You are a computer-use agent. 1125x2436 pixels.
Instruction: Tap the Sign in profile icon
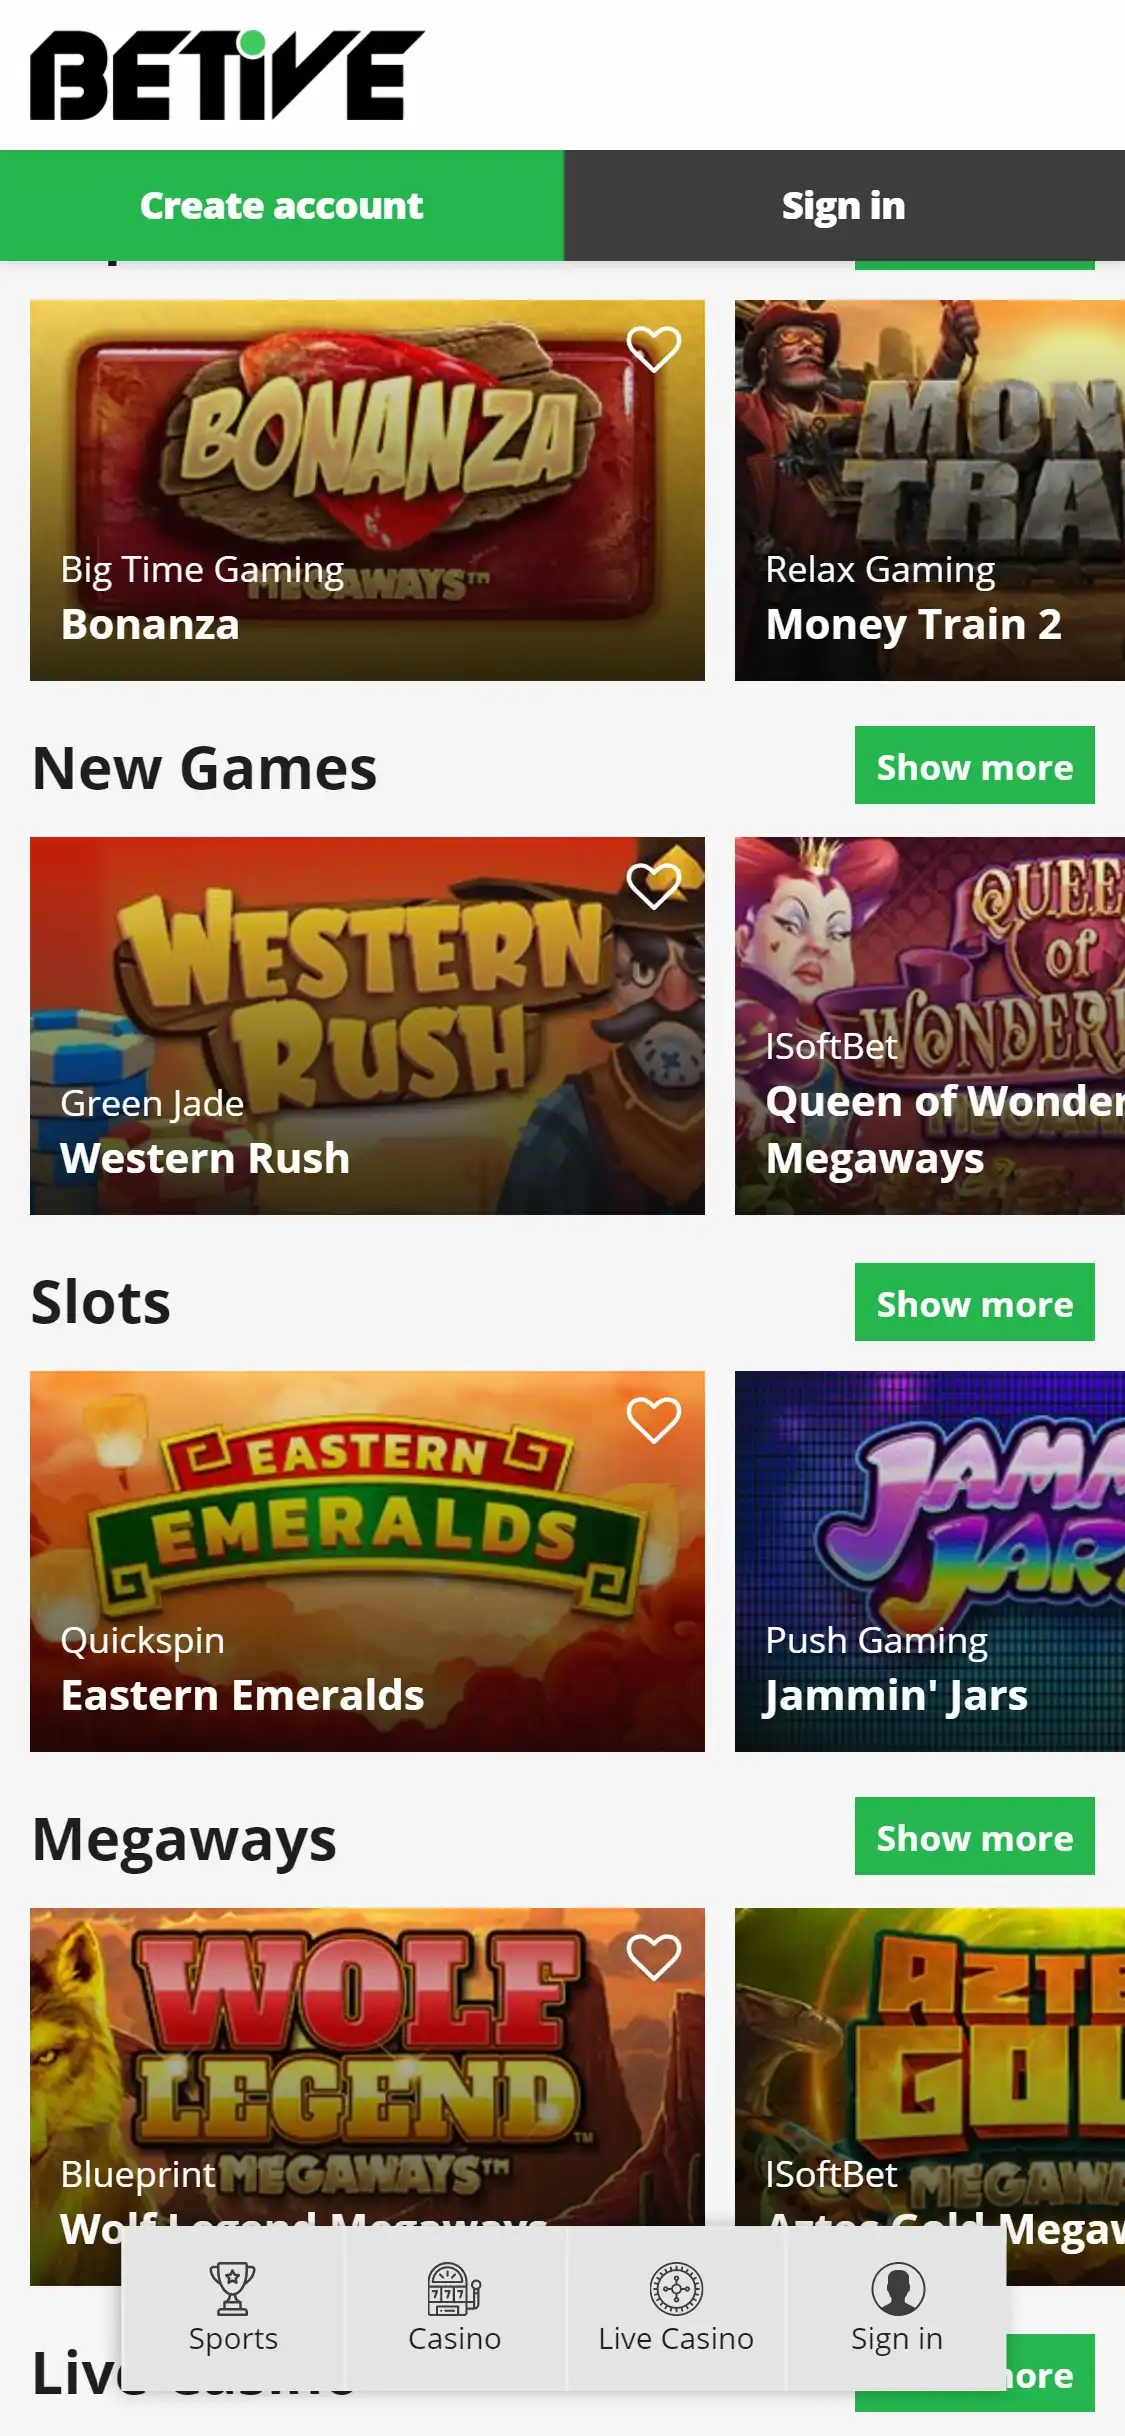pos(897,2289)
